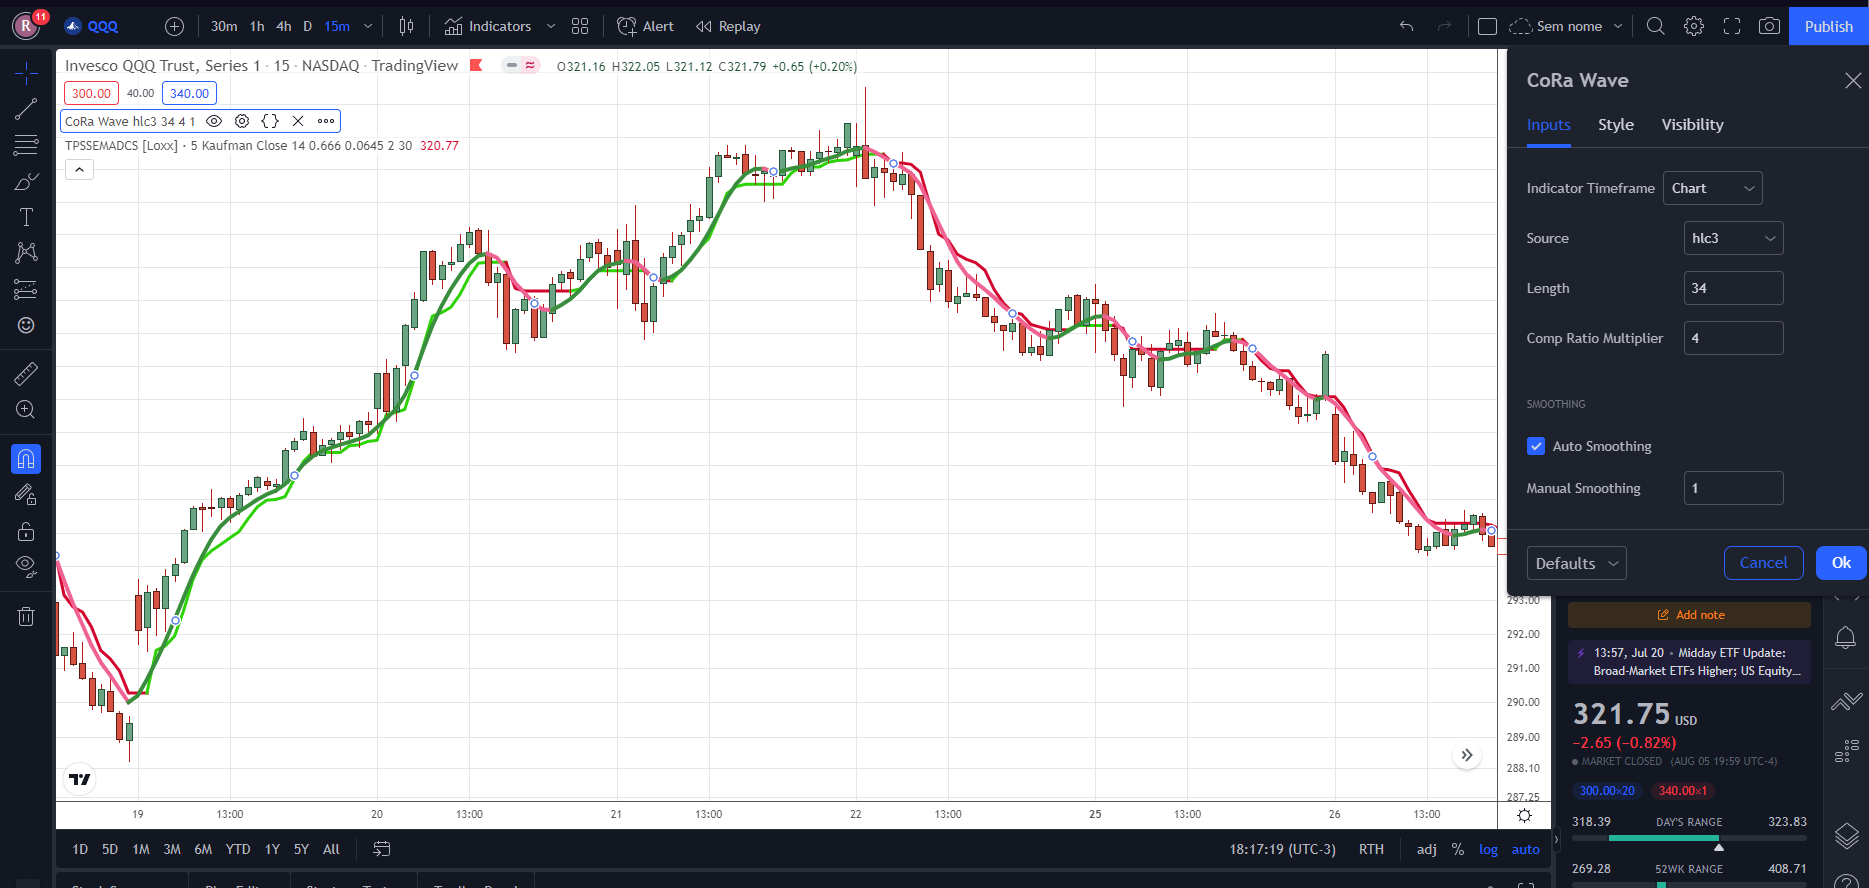Toggle hide all drawings
The height and width of the screenshot is (888, 1869).
pyautogui.click(x=26, y=567)
